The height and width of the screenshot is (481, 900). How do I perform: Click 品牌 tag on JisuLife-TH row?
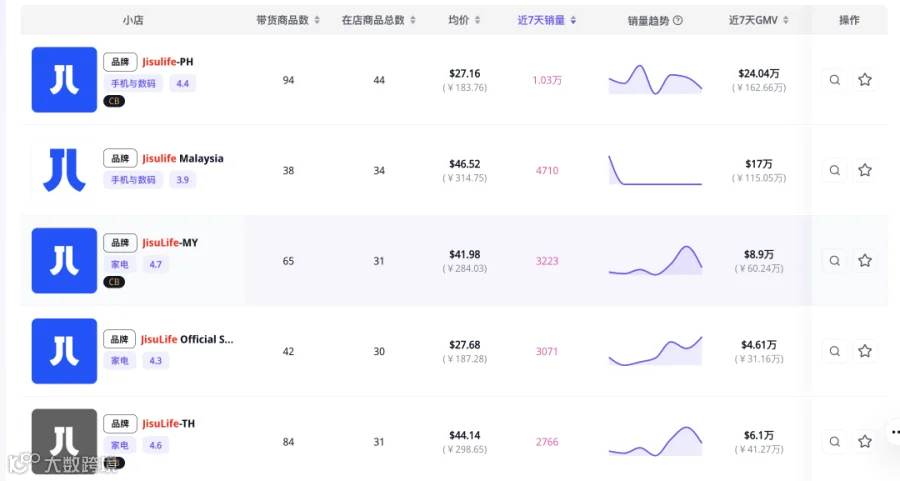(x=120, y=424)
